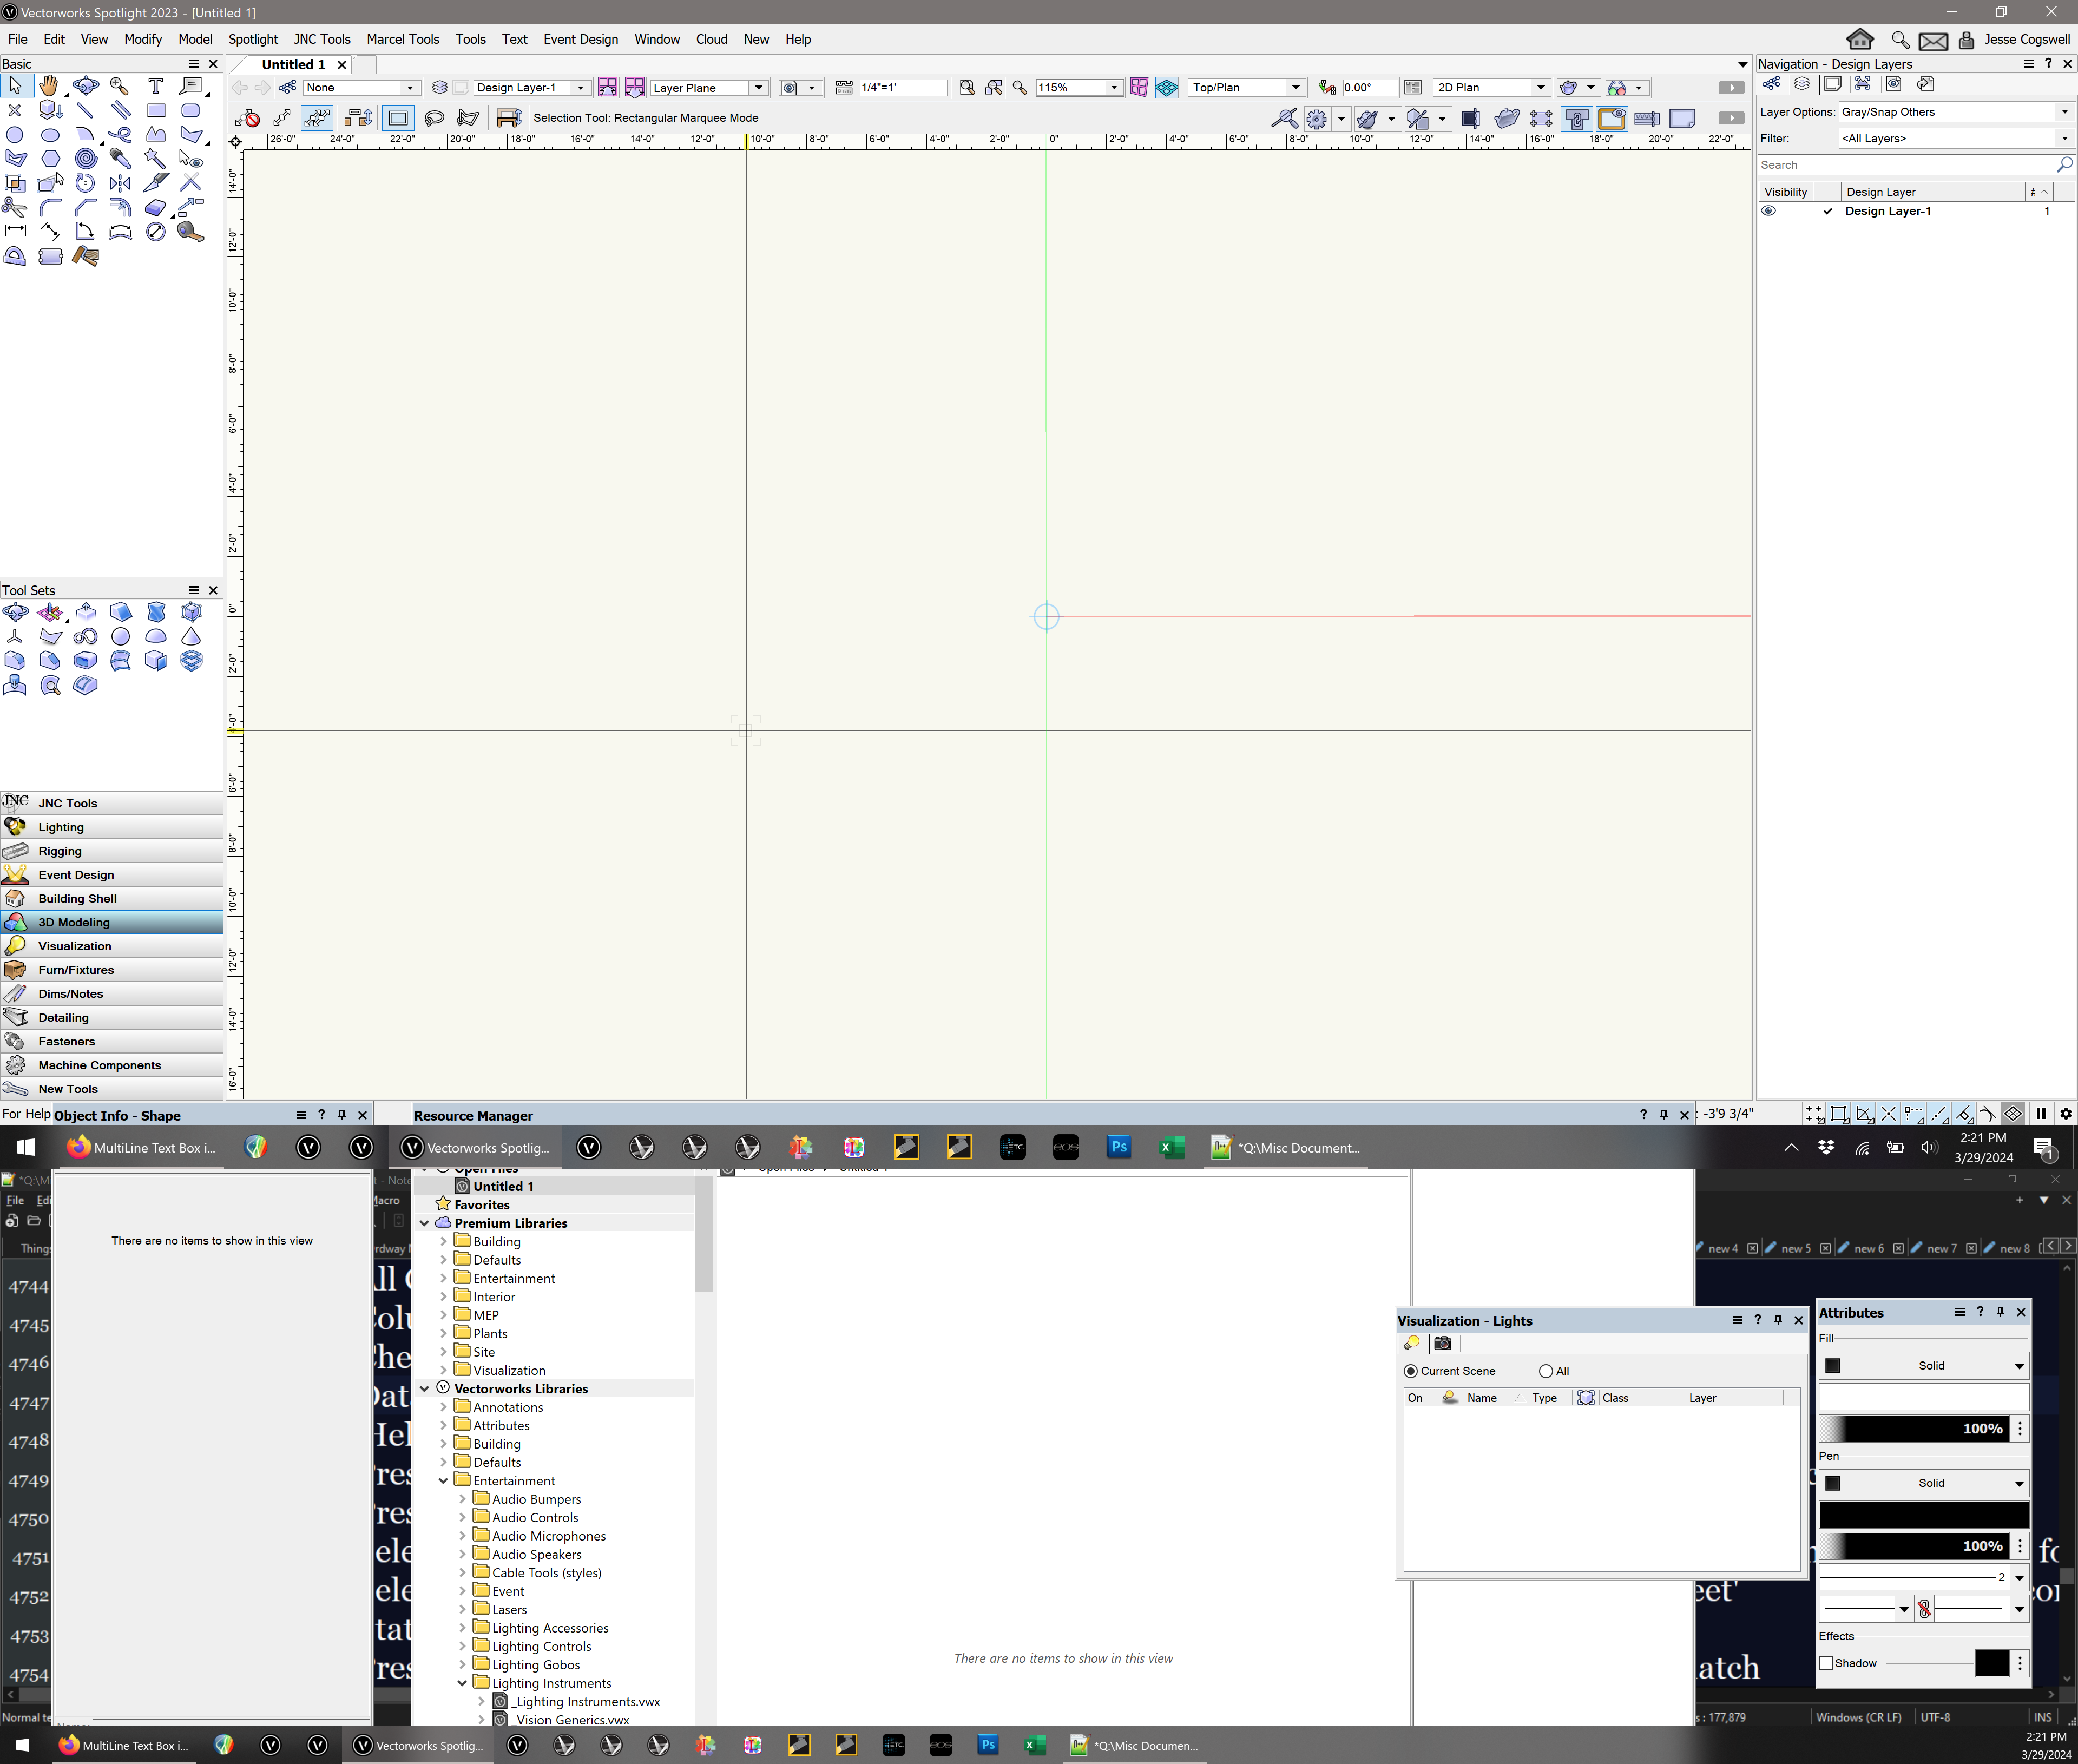Click the black pen color swatch
This screenshot has height=1764, width=2078.
click(x=1922, y=1514)
